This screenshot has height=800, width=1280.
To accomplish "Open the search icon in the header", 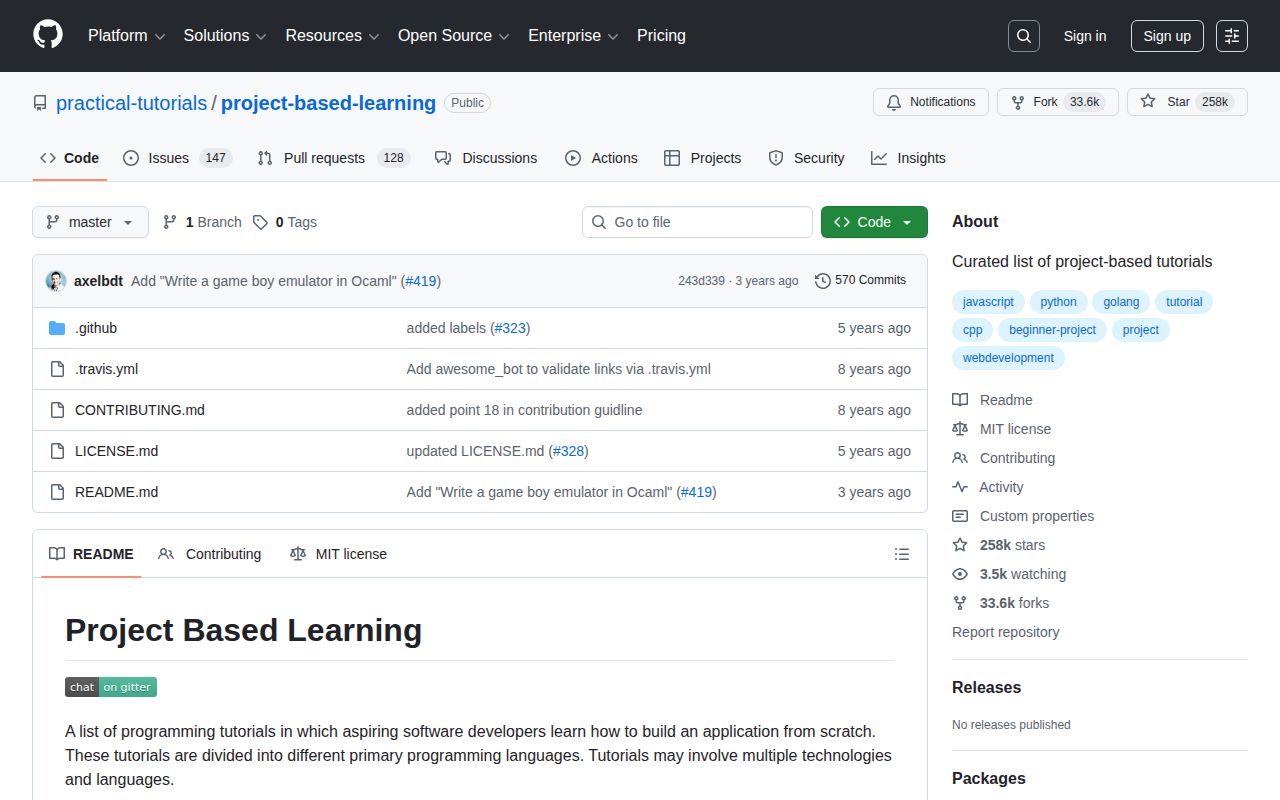I will click(x=1023, y=36).
